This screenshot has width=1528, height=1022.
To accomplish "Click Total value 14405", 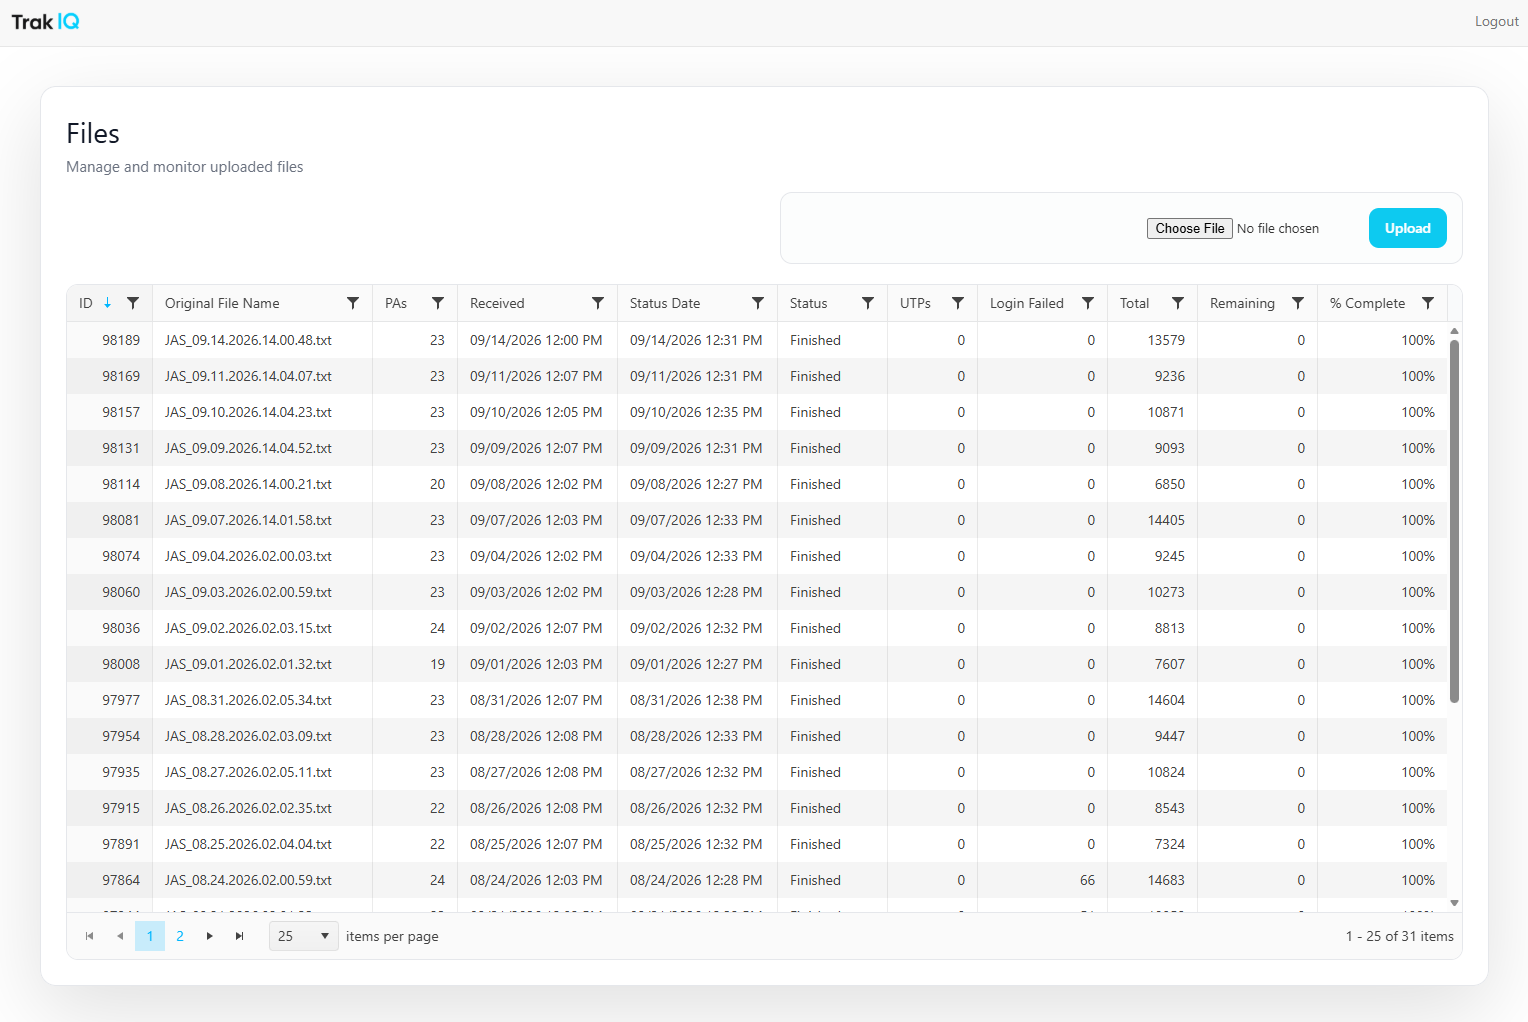I will tap(1166, 520).
